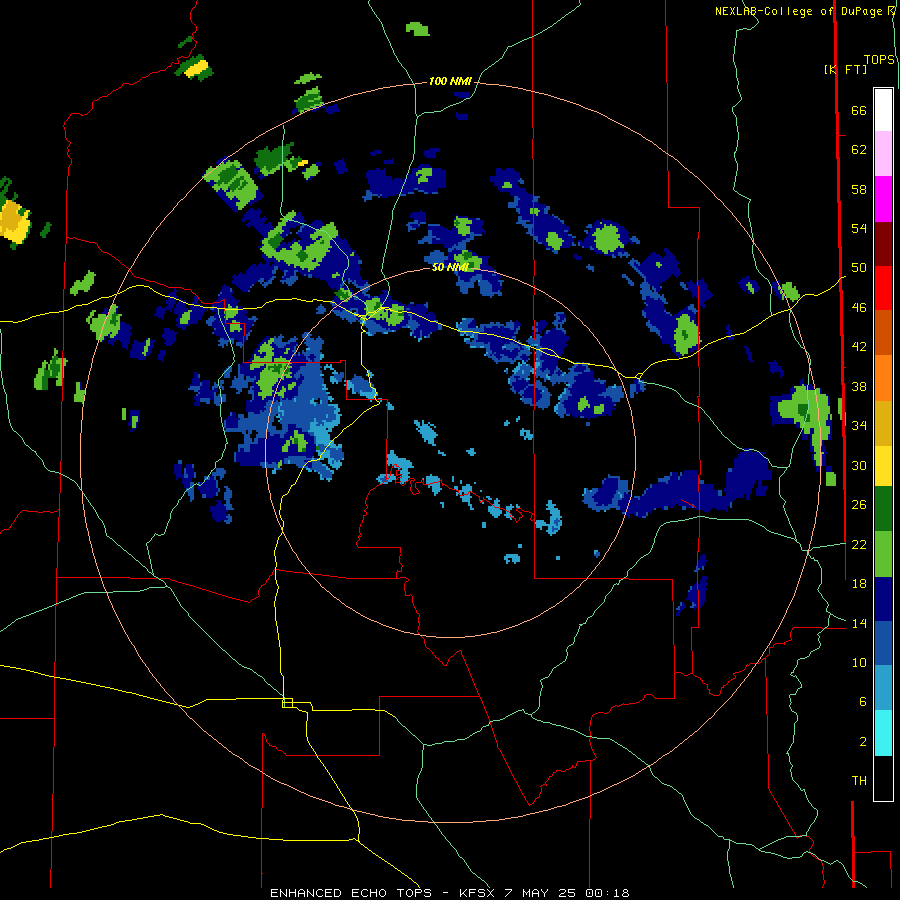Pick the light green legend swatch
Screen dimensions: 900x900
point(883,554)
